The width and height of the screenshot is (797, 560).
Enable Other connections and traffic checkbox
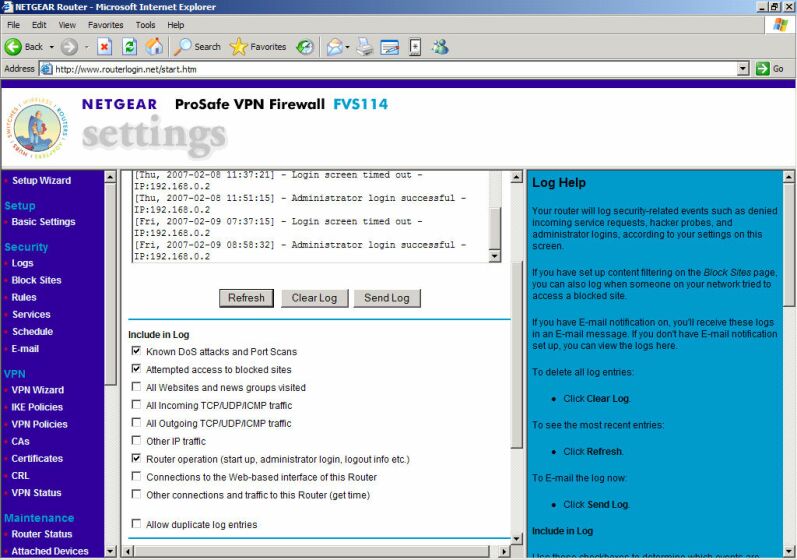tap(136, 494)
